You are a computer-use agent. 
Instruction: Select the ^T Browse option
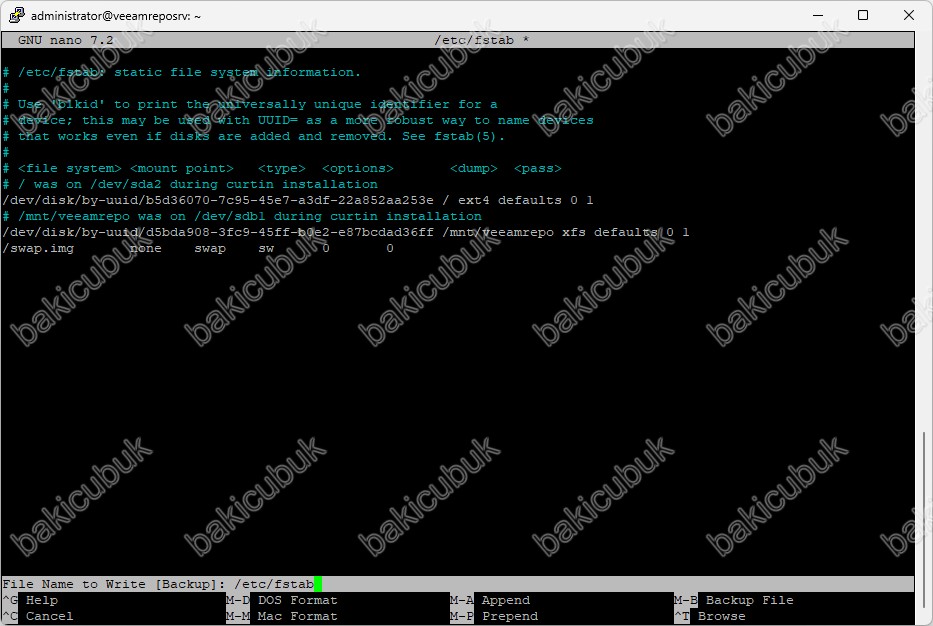pyautogui.click(x=709, y=616)
